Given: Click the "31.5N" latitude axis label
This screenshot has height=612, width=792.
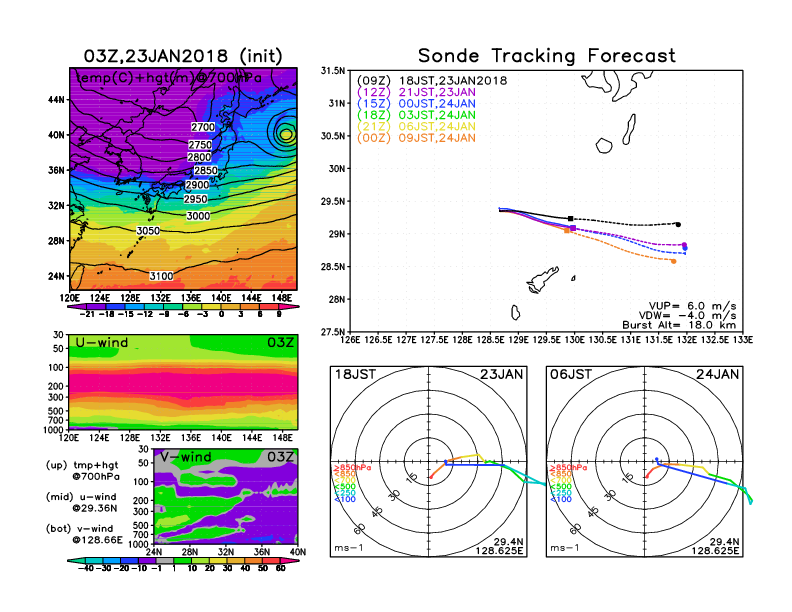Looking at the screenshot, I should click(333, 71).
